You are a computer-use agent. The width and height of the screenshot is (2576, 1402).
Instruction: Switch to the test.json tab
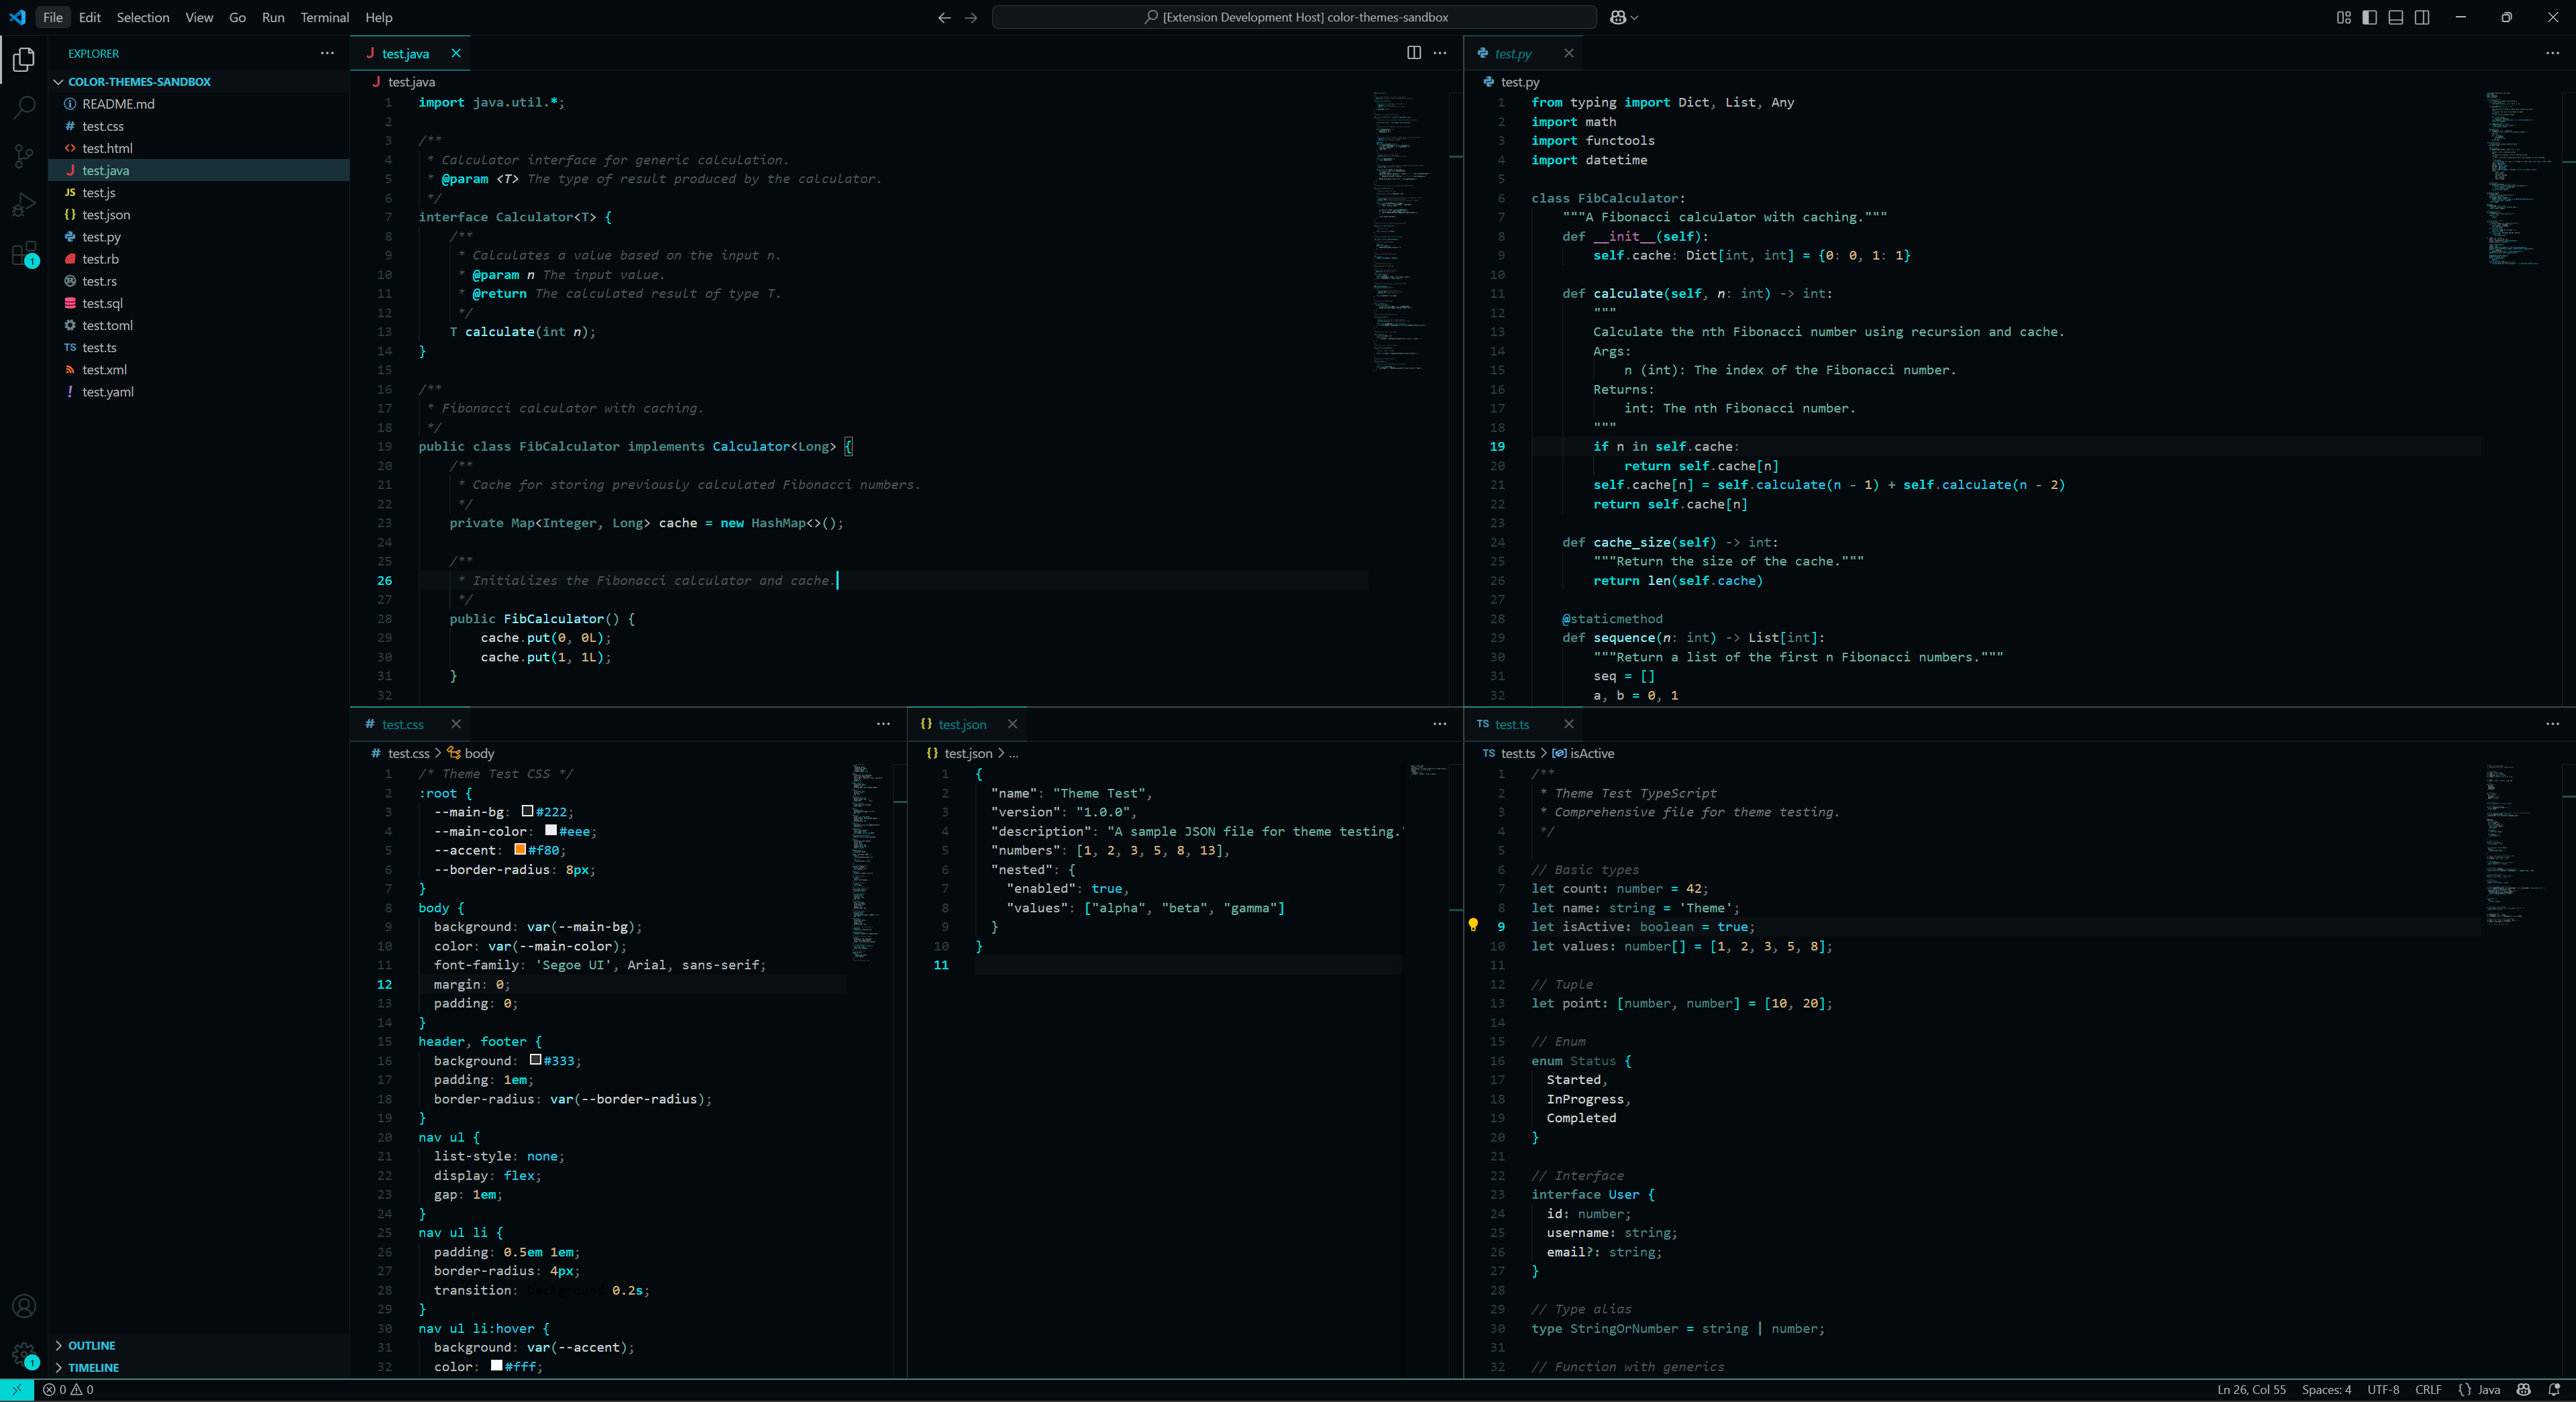pos(961,724)
